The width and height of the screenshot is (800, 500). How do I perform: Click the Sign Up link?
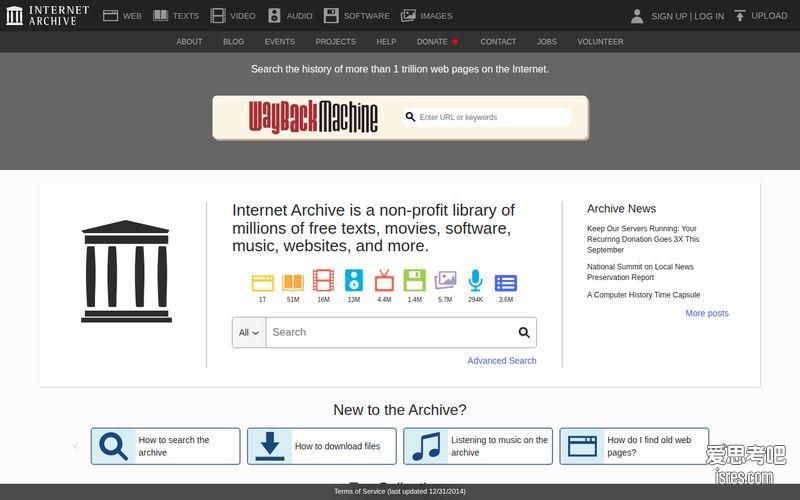coord(669,16)
